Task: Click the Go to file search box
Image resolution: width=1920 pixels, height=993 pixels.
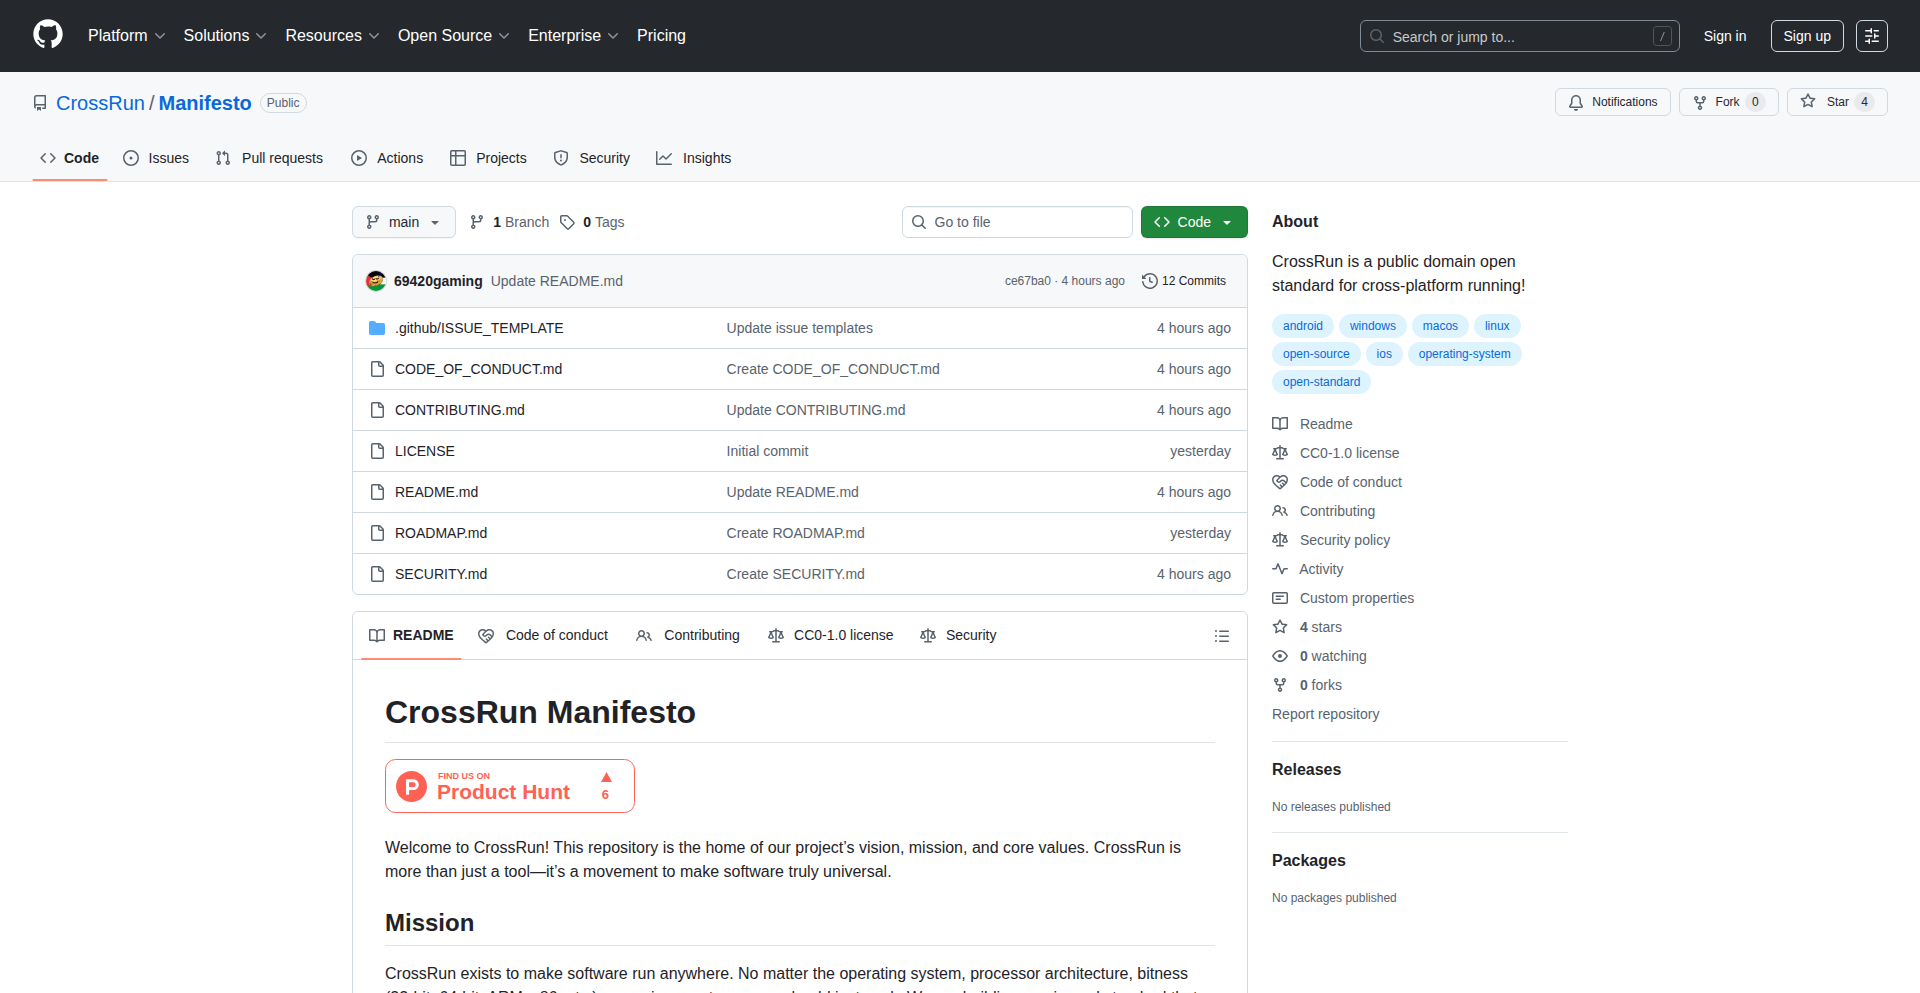Action: click(1017, 222)
